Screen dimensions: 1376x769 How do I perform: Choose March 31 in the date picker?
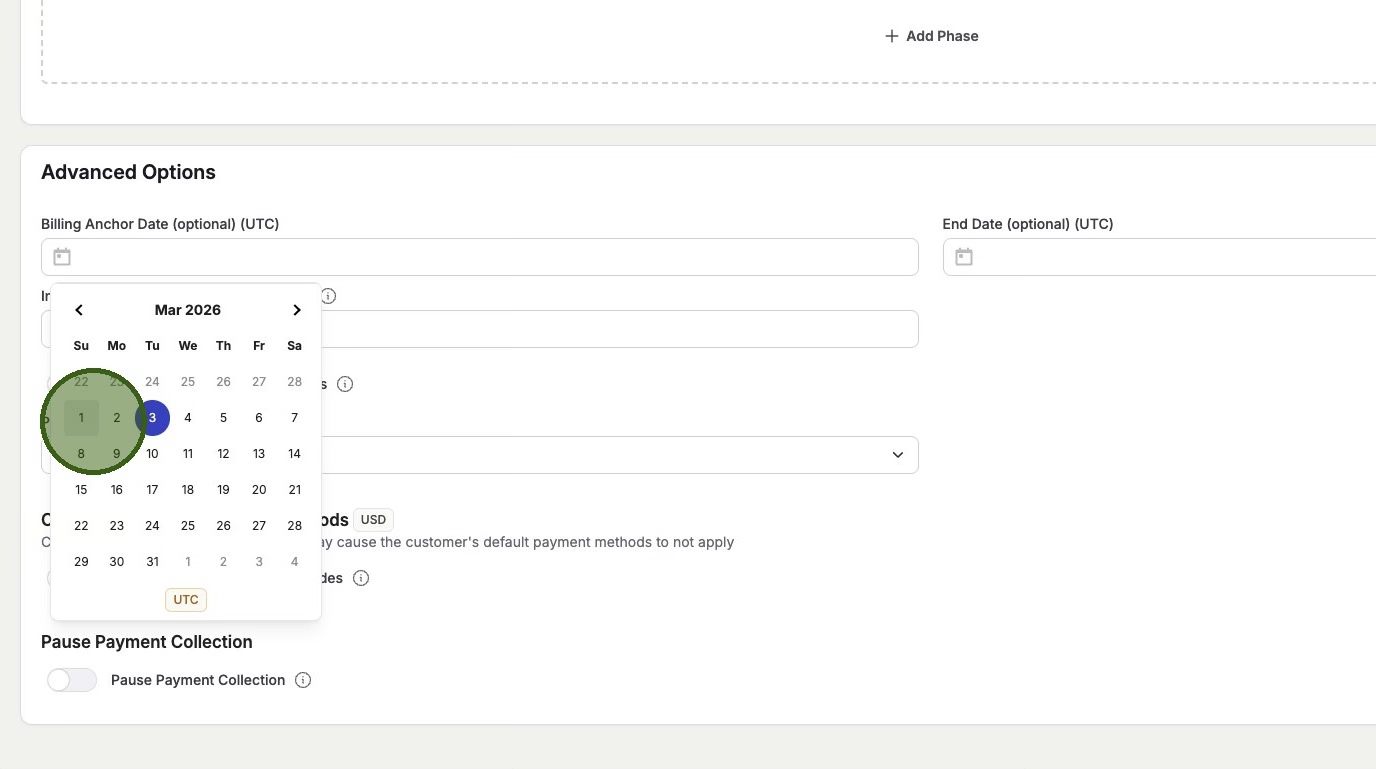point(152,562)
